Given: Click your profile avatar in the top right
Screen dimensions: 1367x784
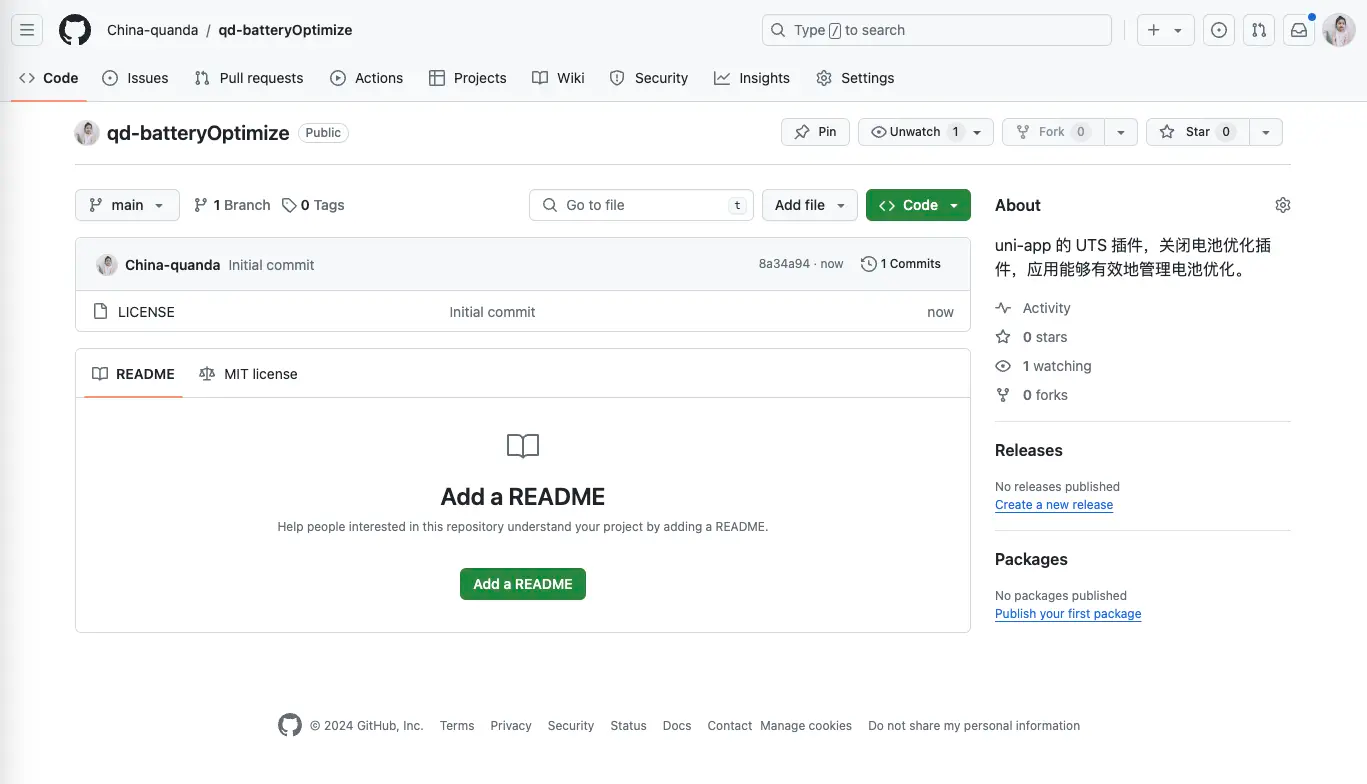Looking at the screenshot, I should click(x=1338, y=30).
